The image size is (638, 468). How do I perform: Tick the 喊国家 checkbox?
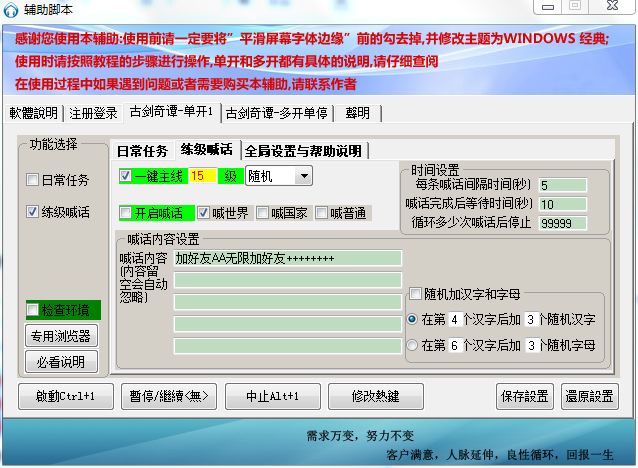tap(263, 213)
